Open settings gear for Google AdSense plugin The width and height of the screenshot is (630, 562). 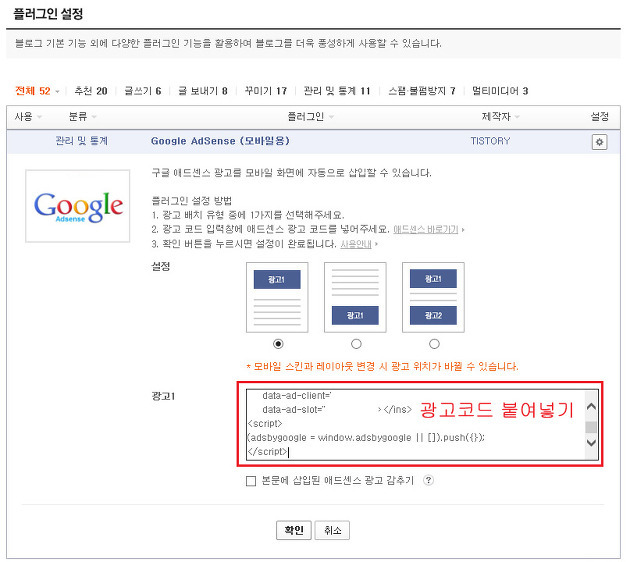pos(599,142)
